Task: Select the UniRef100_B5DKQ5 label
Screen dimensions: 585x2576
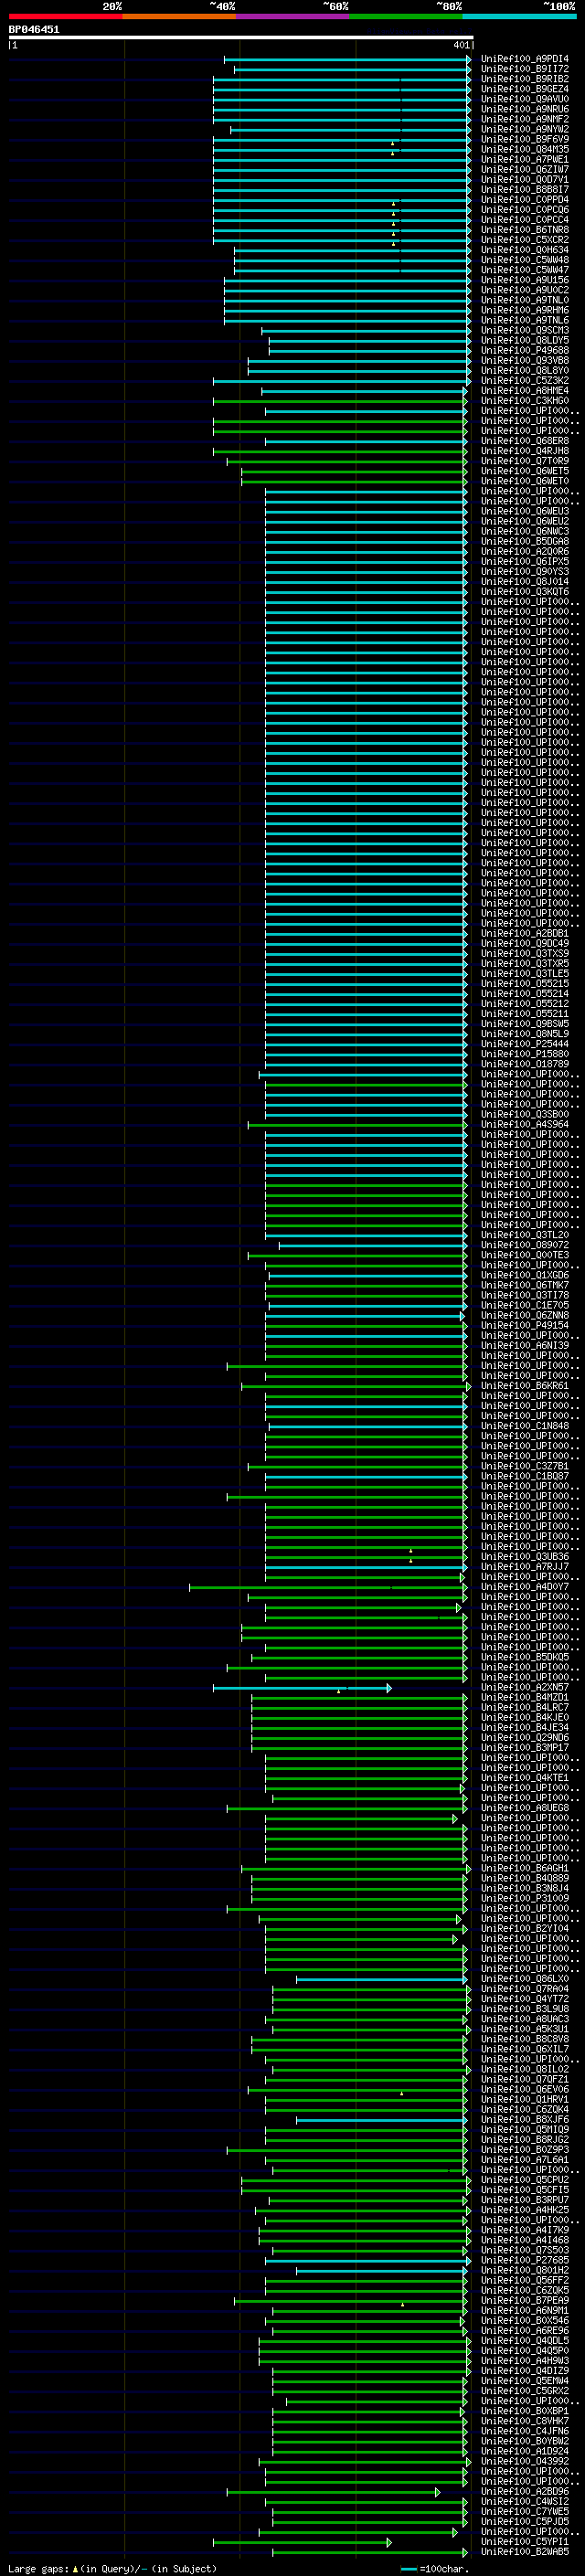Action: [525, 1657]
